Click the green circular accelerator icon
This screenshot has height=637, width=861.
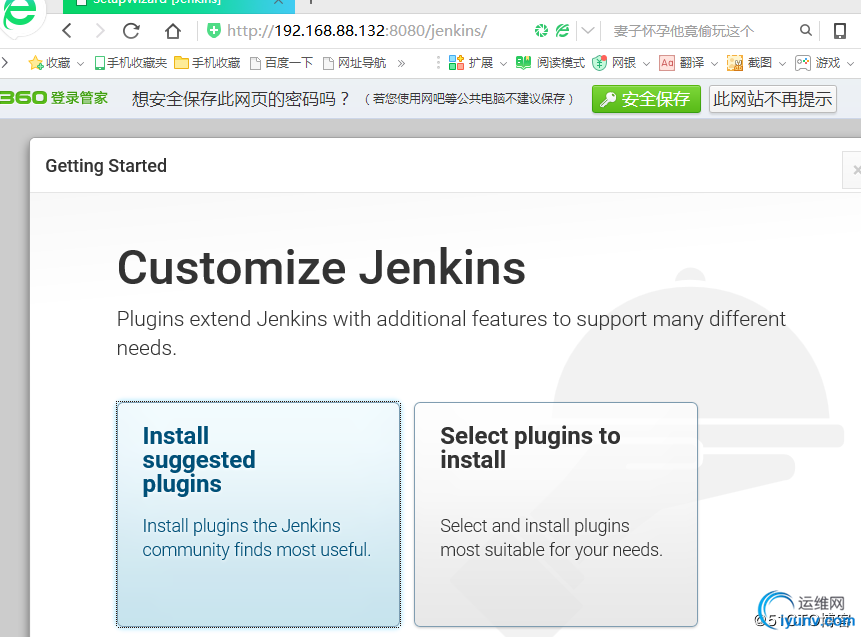[541, 30]
